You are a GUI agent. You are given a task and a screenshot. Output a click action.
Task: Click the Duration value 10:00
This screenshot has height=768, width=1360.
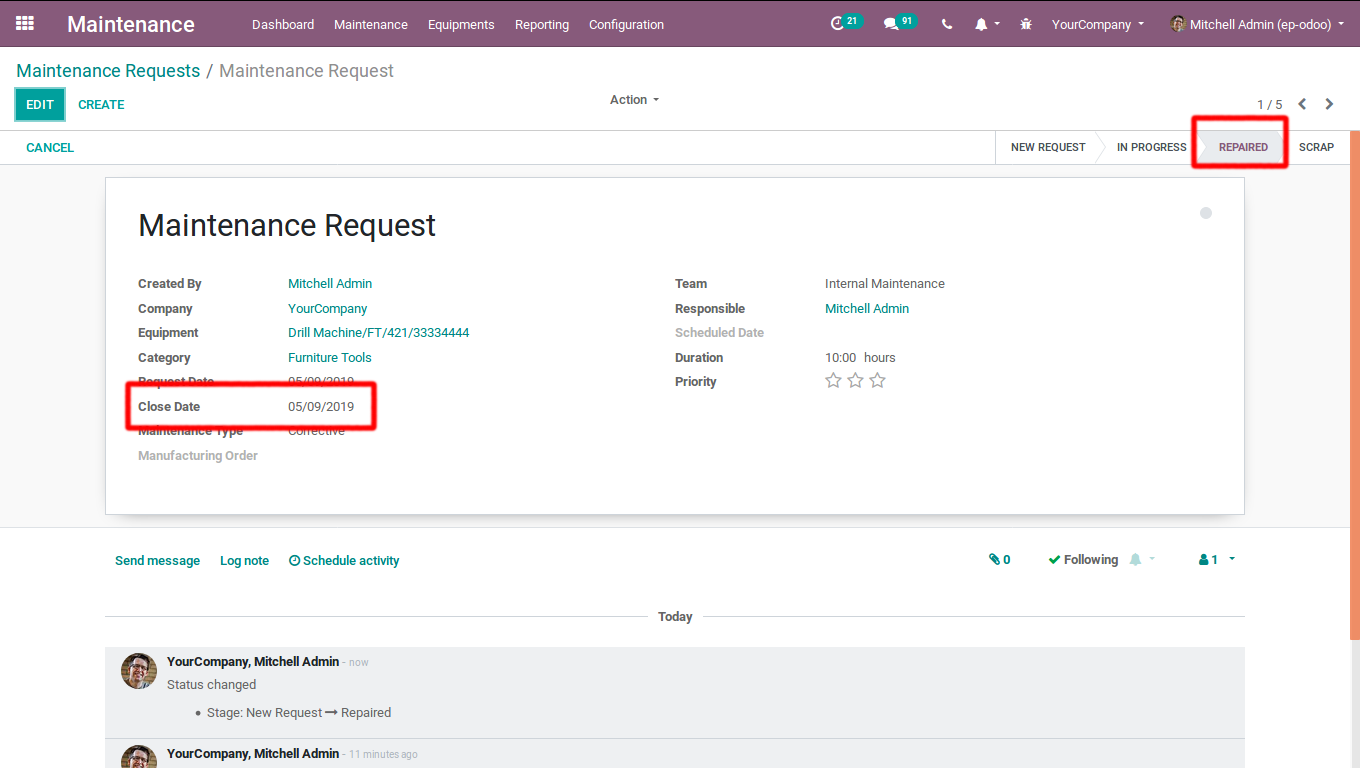click(x=841, y=358)
